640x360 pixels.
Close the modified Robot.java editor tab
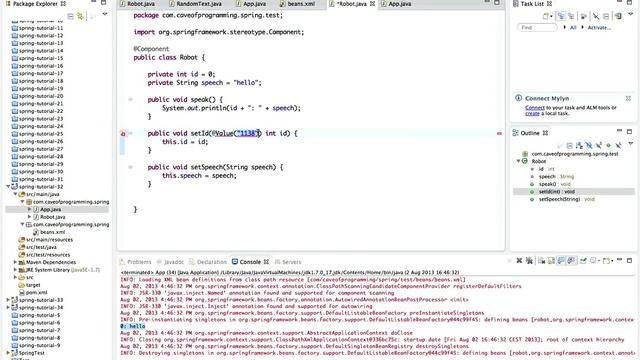[372, 4]
